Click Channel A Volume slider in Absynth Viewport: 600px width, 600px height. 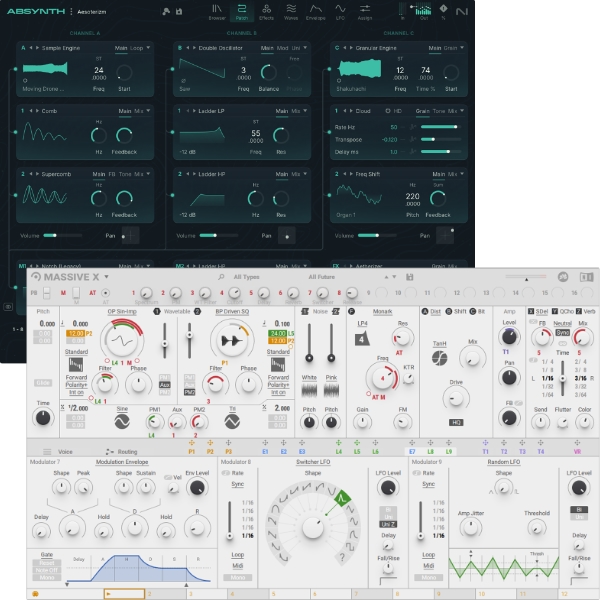click(x=62, y=235)
